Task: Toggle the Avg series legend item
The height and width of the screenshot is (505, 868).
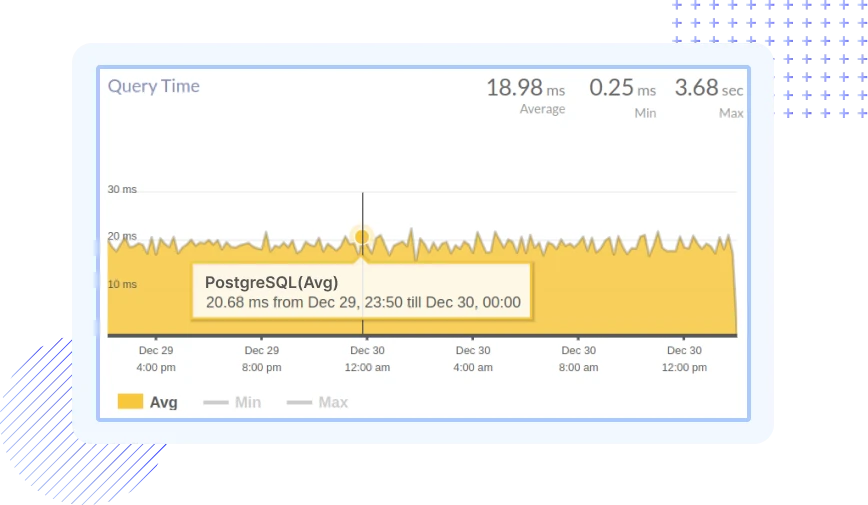Action: tap(148, 402)
